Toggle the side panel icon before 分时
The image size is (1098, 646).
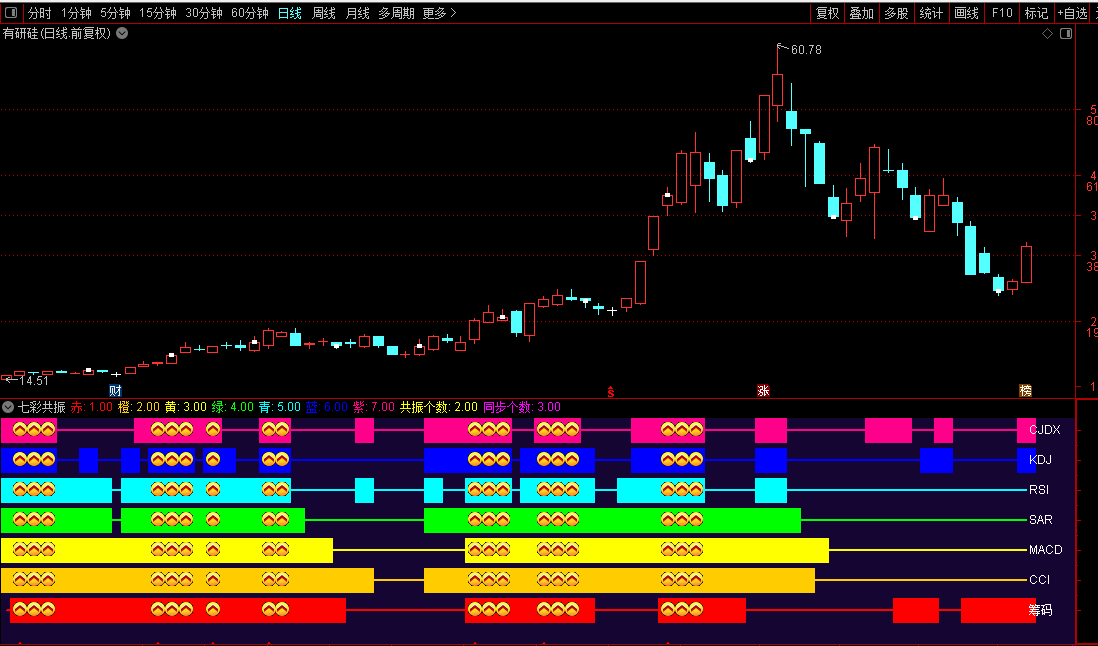click(11, 13)
